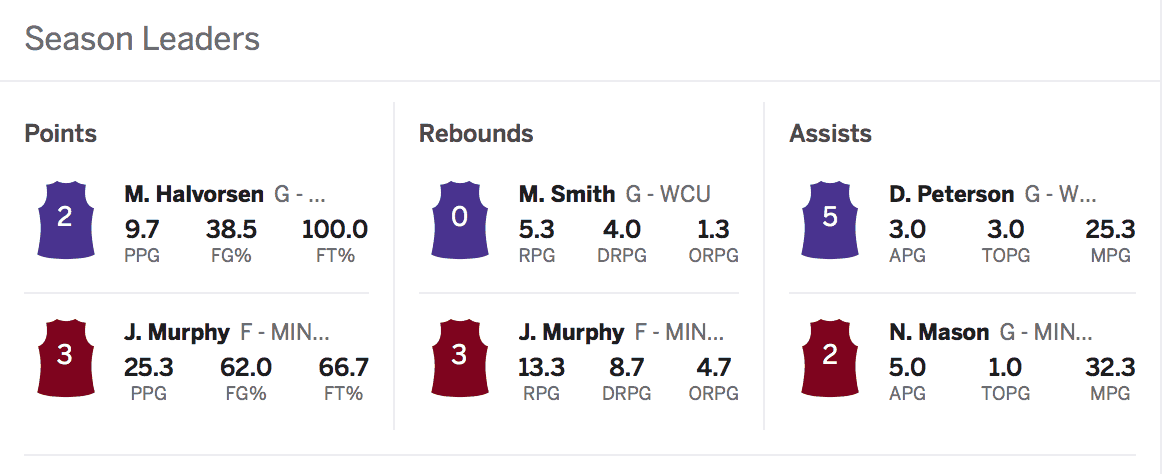Viewport: 1162px width, 474px height.
Task: Open D. Peterson player link
Action: (952, 195)
